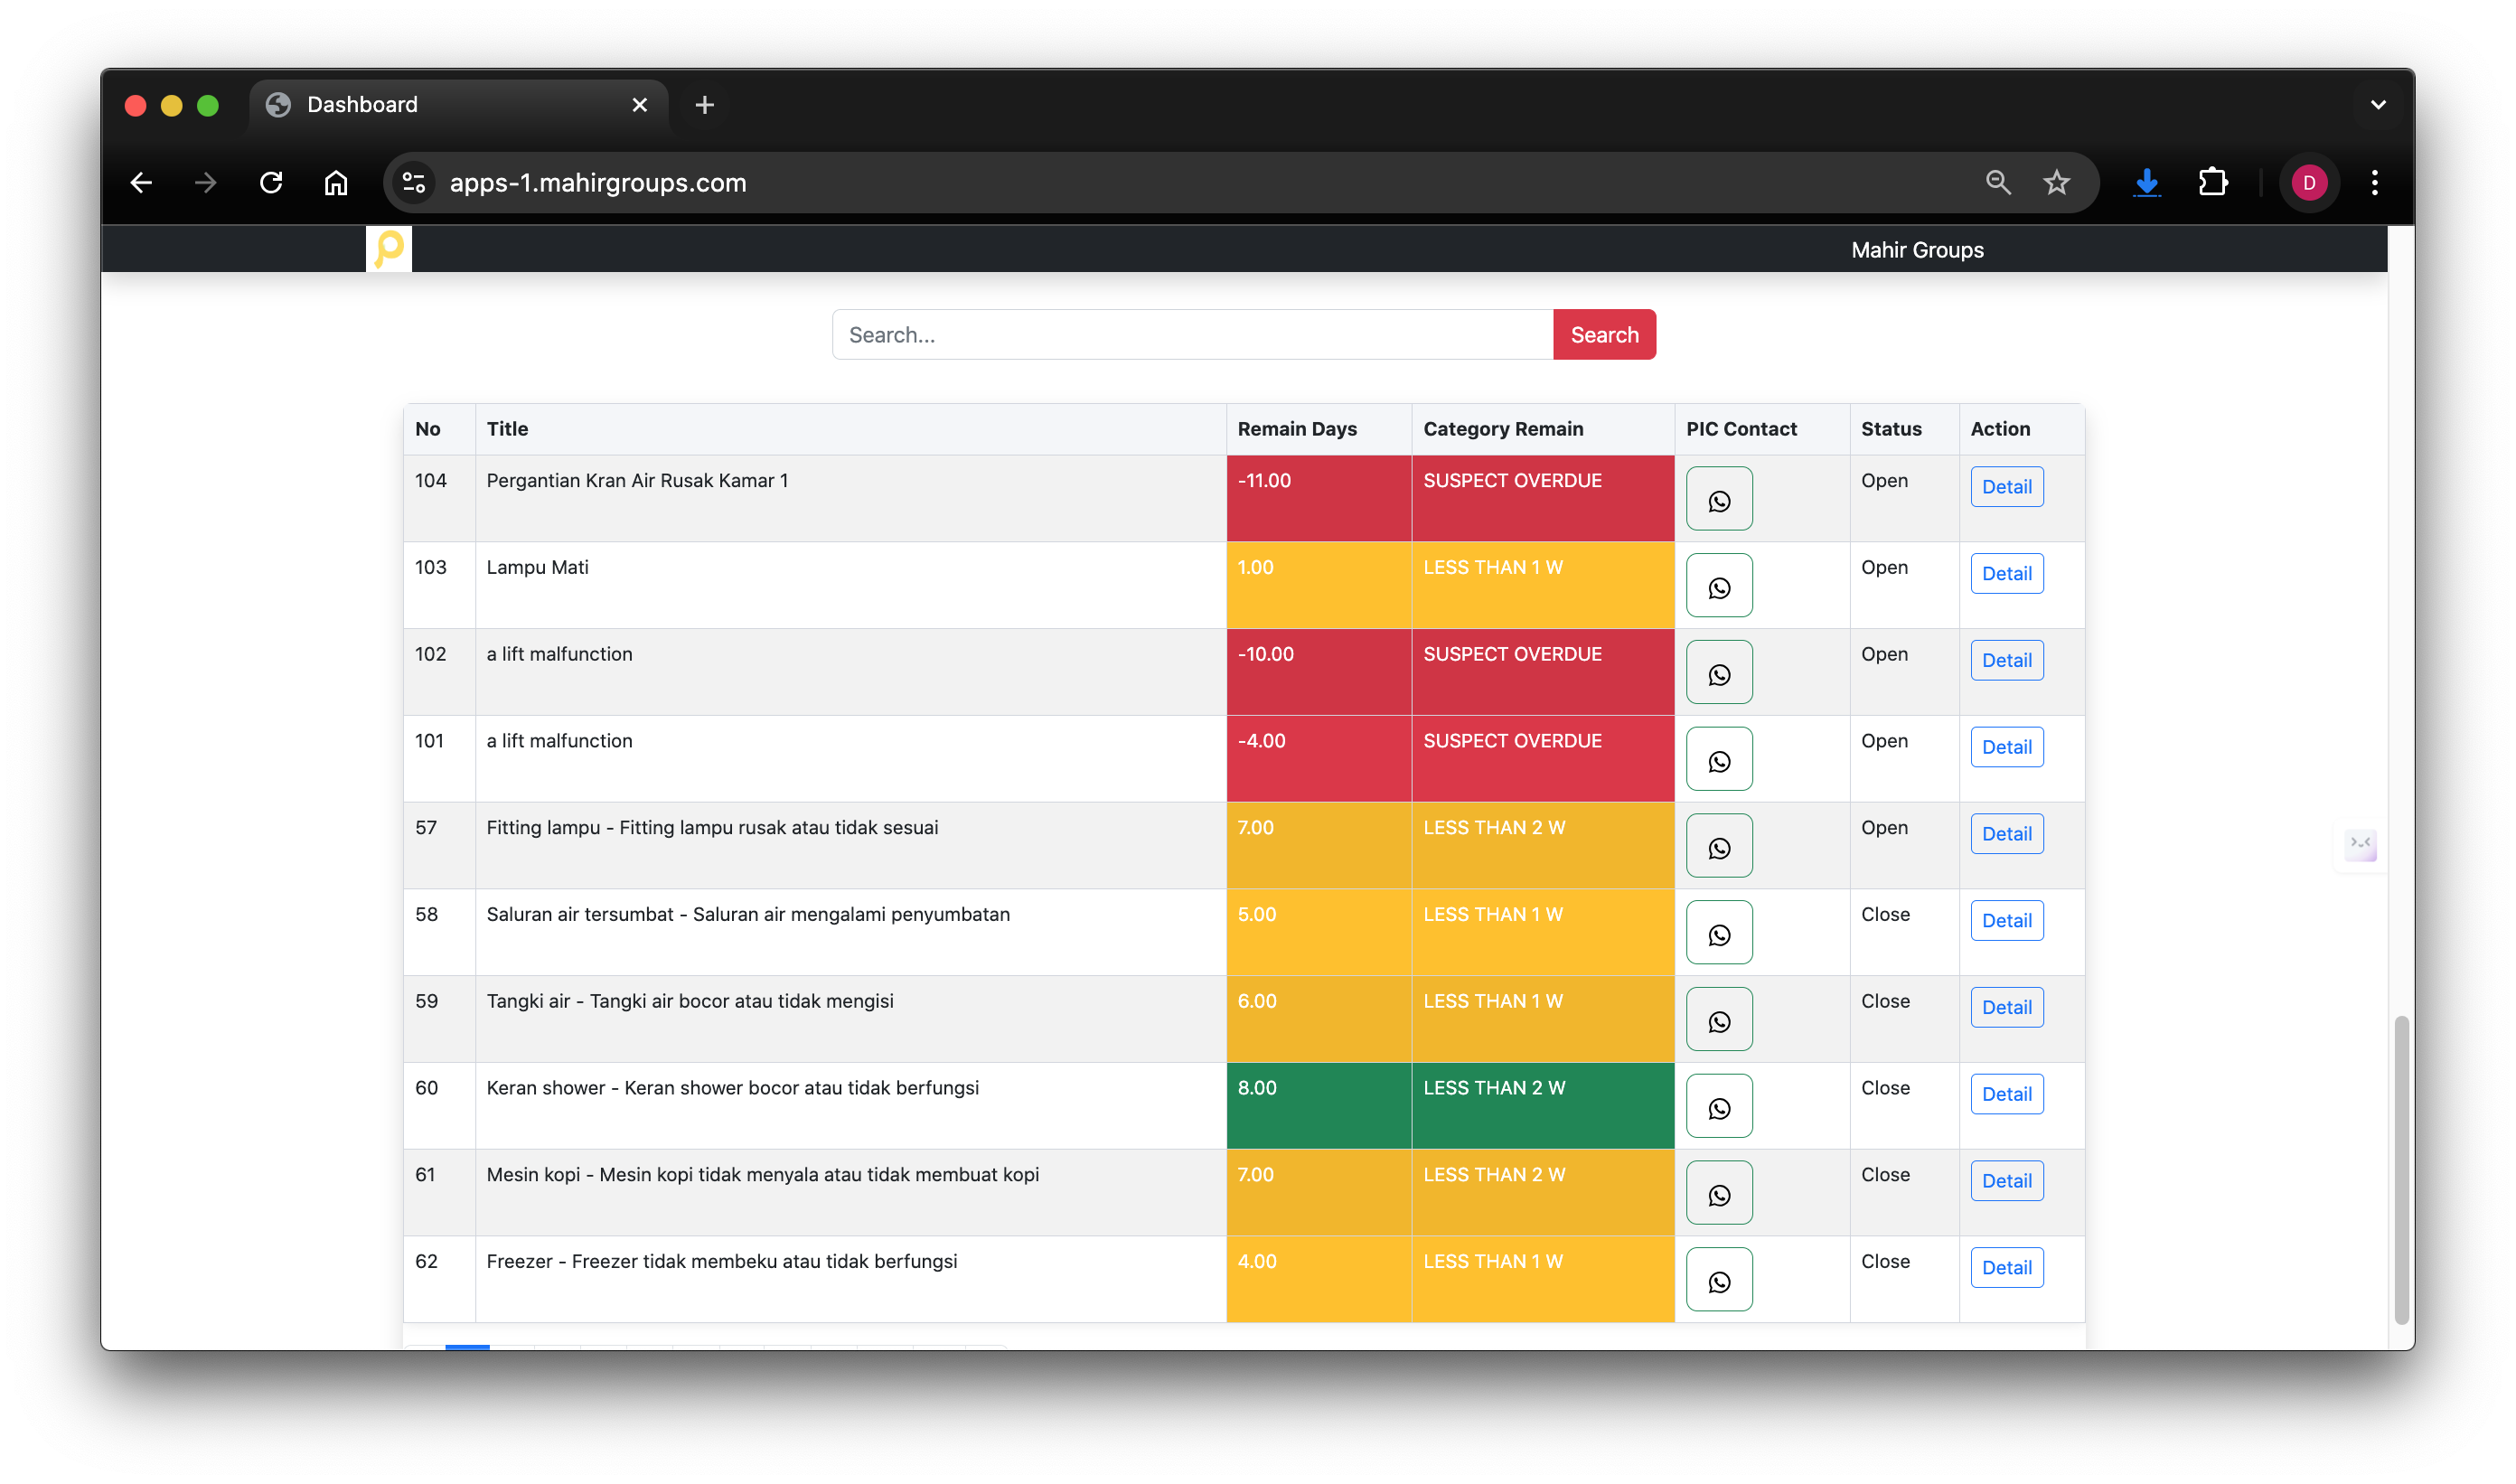Expand the tab search chevron
This screenshot has width=2516, height=1484.
coord(2377,105)
